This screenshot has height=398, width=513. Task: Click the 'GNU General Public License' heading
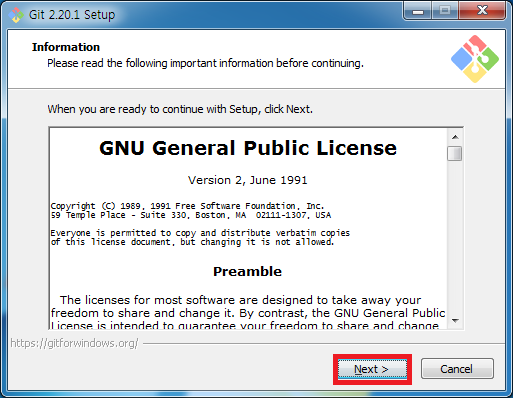pyautogui.click(x=248, y=148)
